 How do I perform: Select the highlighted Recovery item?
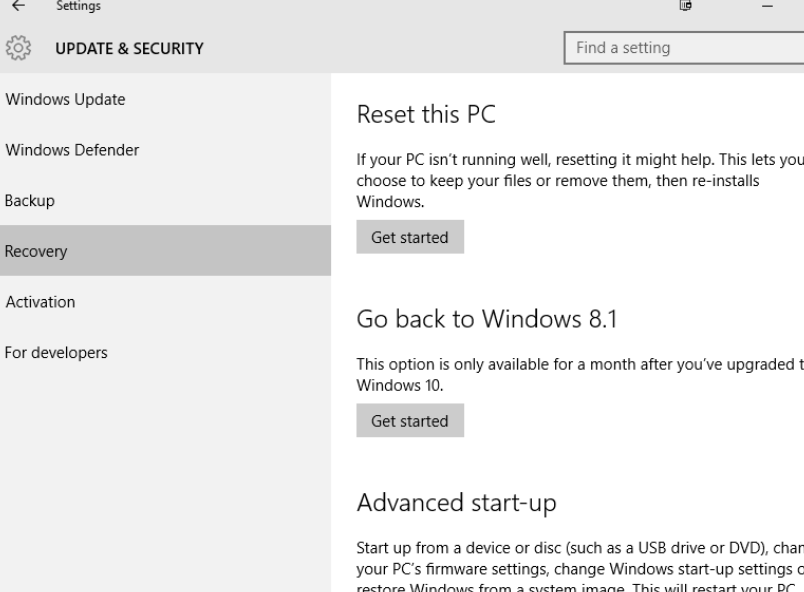[36, 252]
